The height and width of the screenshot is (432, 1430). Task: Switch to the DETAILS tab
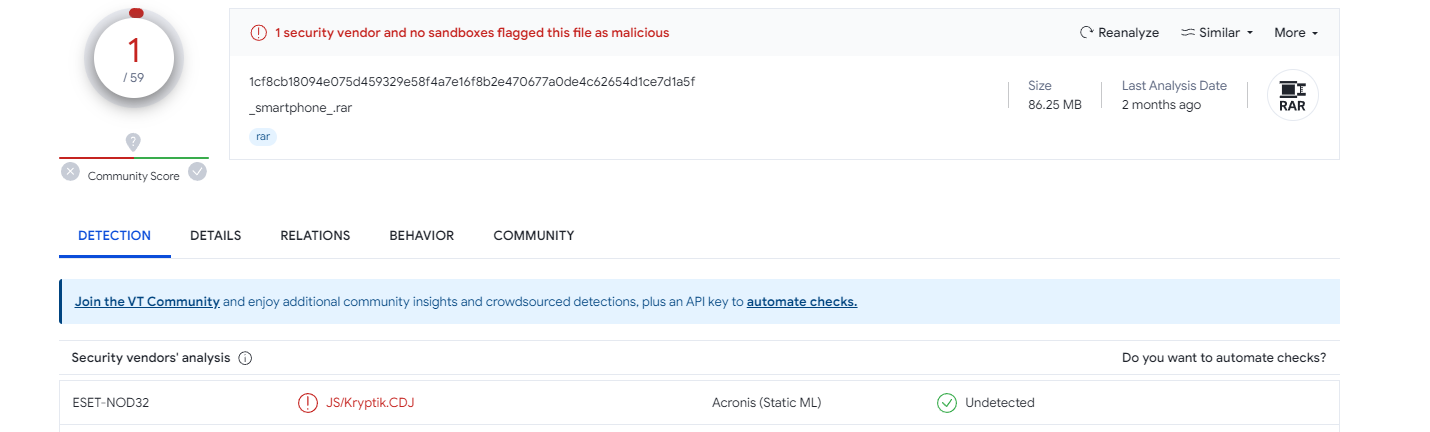point(216,236)
